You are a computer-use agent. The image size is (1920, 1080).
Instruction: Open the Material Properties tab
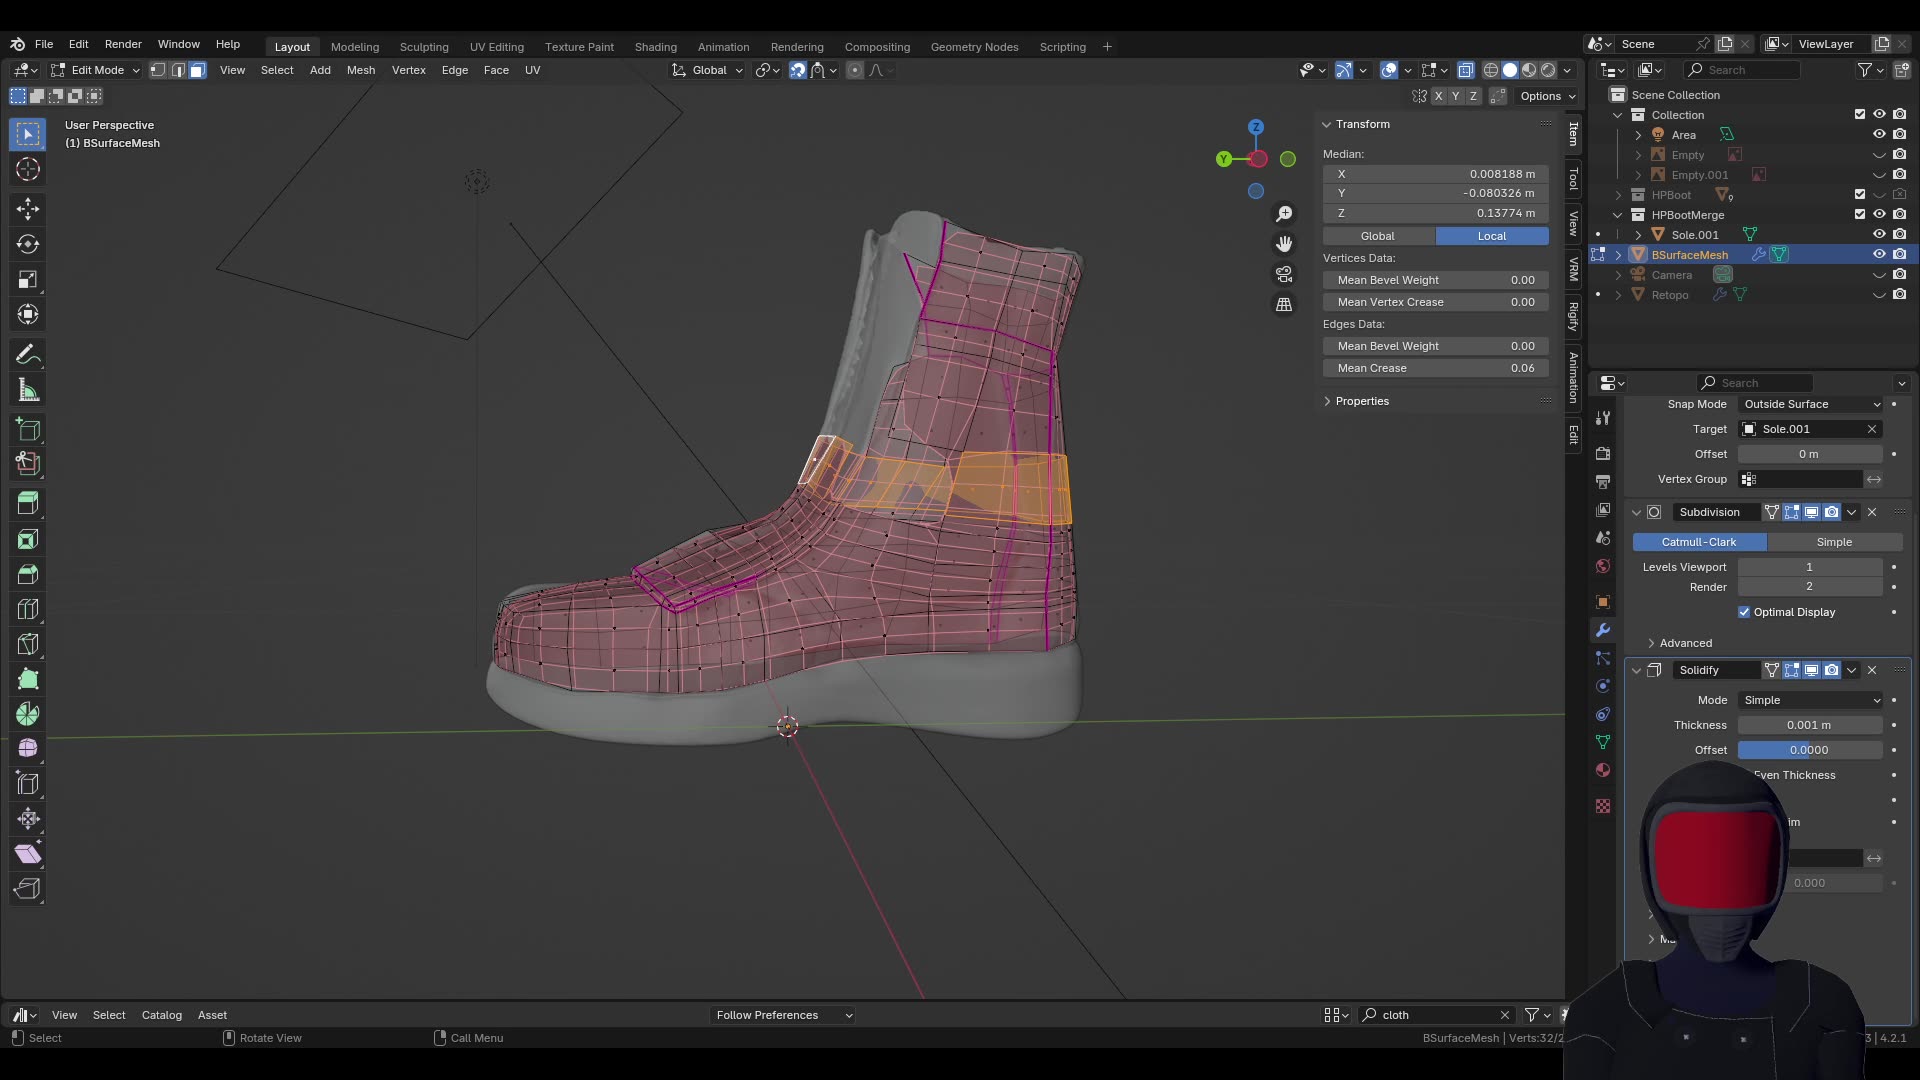point(1603,770)
